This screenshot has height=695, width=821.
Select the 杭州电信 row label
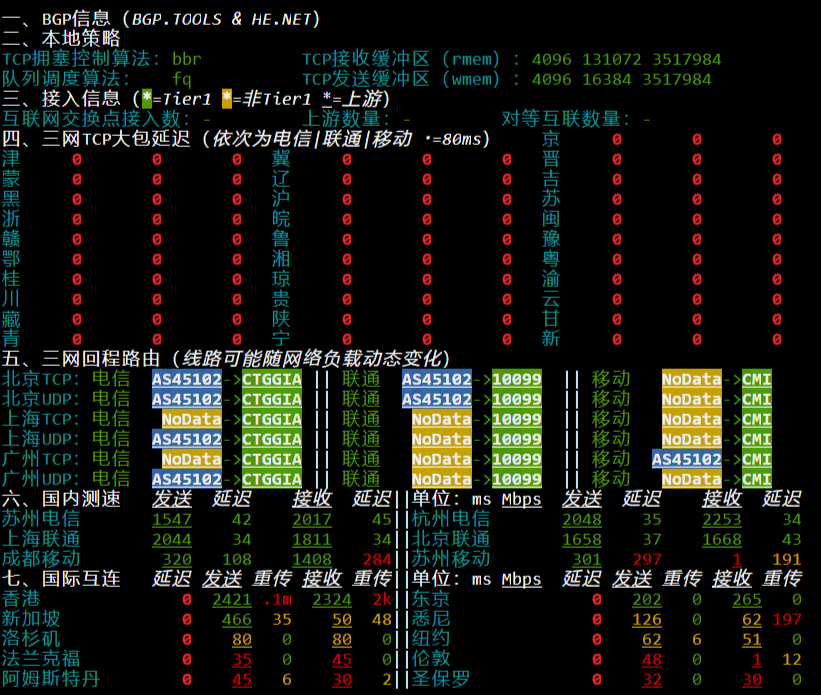coord(451,519)
